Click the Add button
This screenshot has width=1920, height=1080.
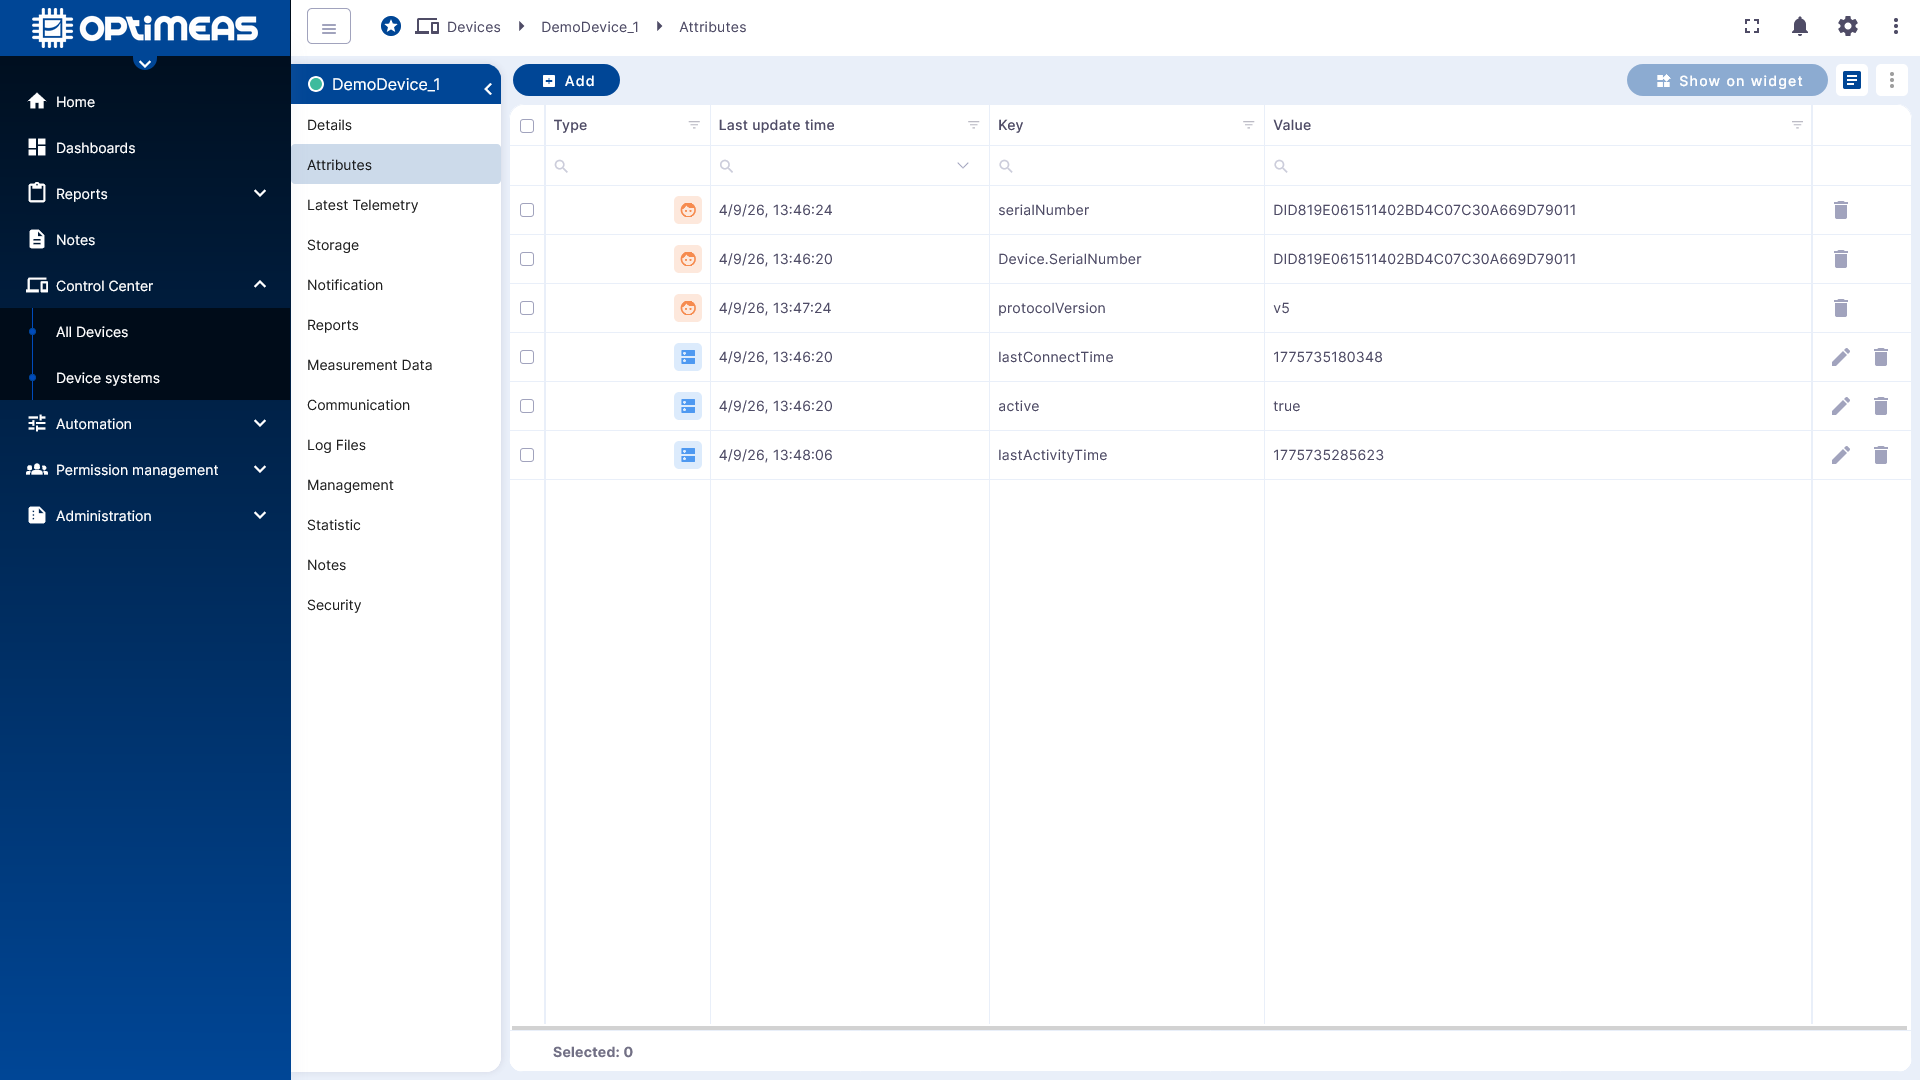pyautogui.click(x=566, y=81)
